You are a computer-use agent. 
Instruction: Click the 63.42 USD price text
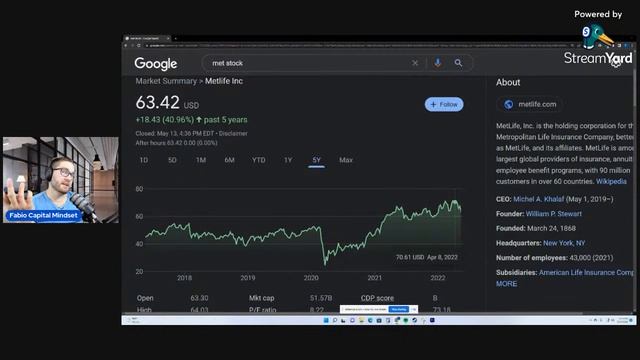click(167, 102)
